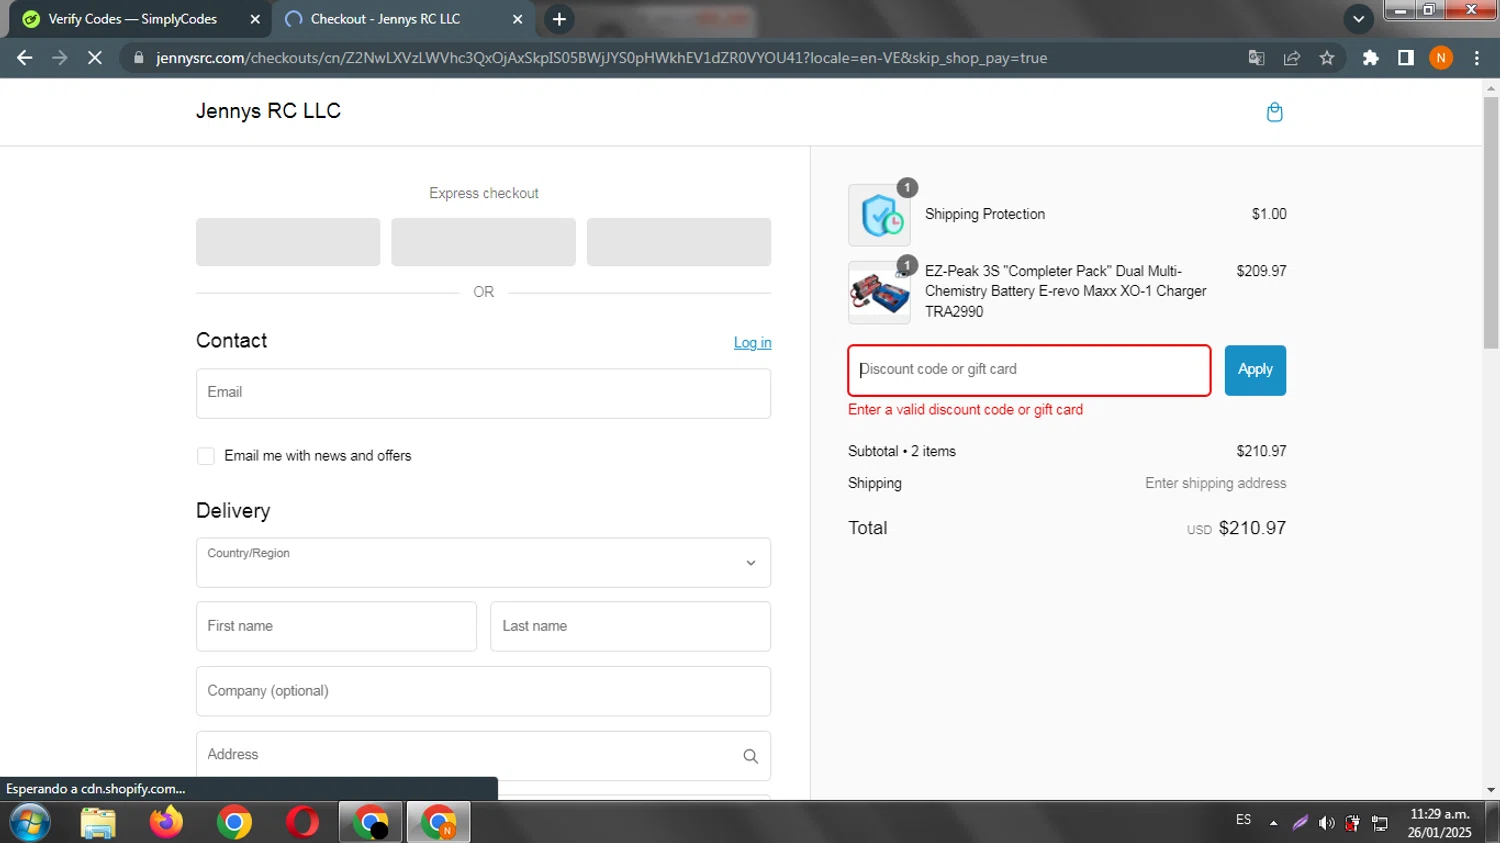Open the shopping bag cart icon
The image size is (1500, 843).
pyautogui.click(x=1274, y=112)
